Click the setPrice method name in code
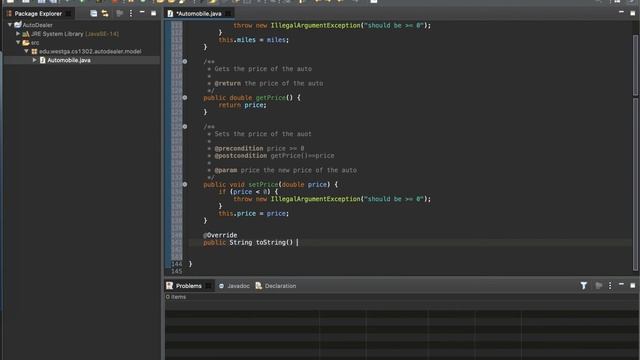This screenshot has height=360, width=640. point(263,184)
